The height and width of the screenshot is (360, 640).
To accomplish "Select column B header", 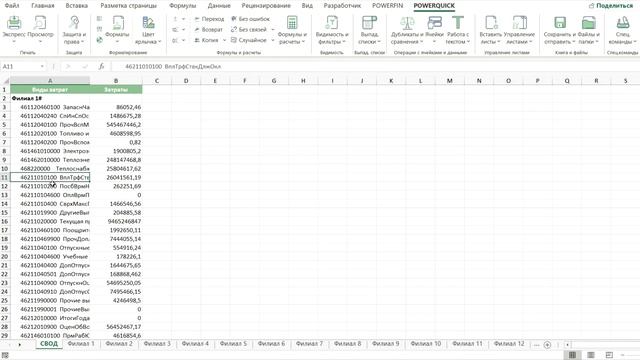I will point(116,81).
